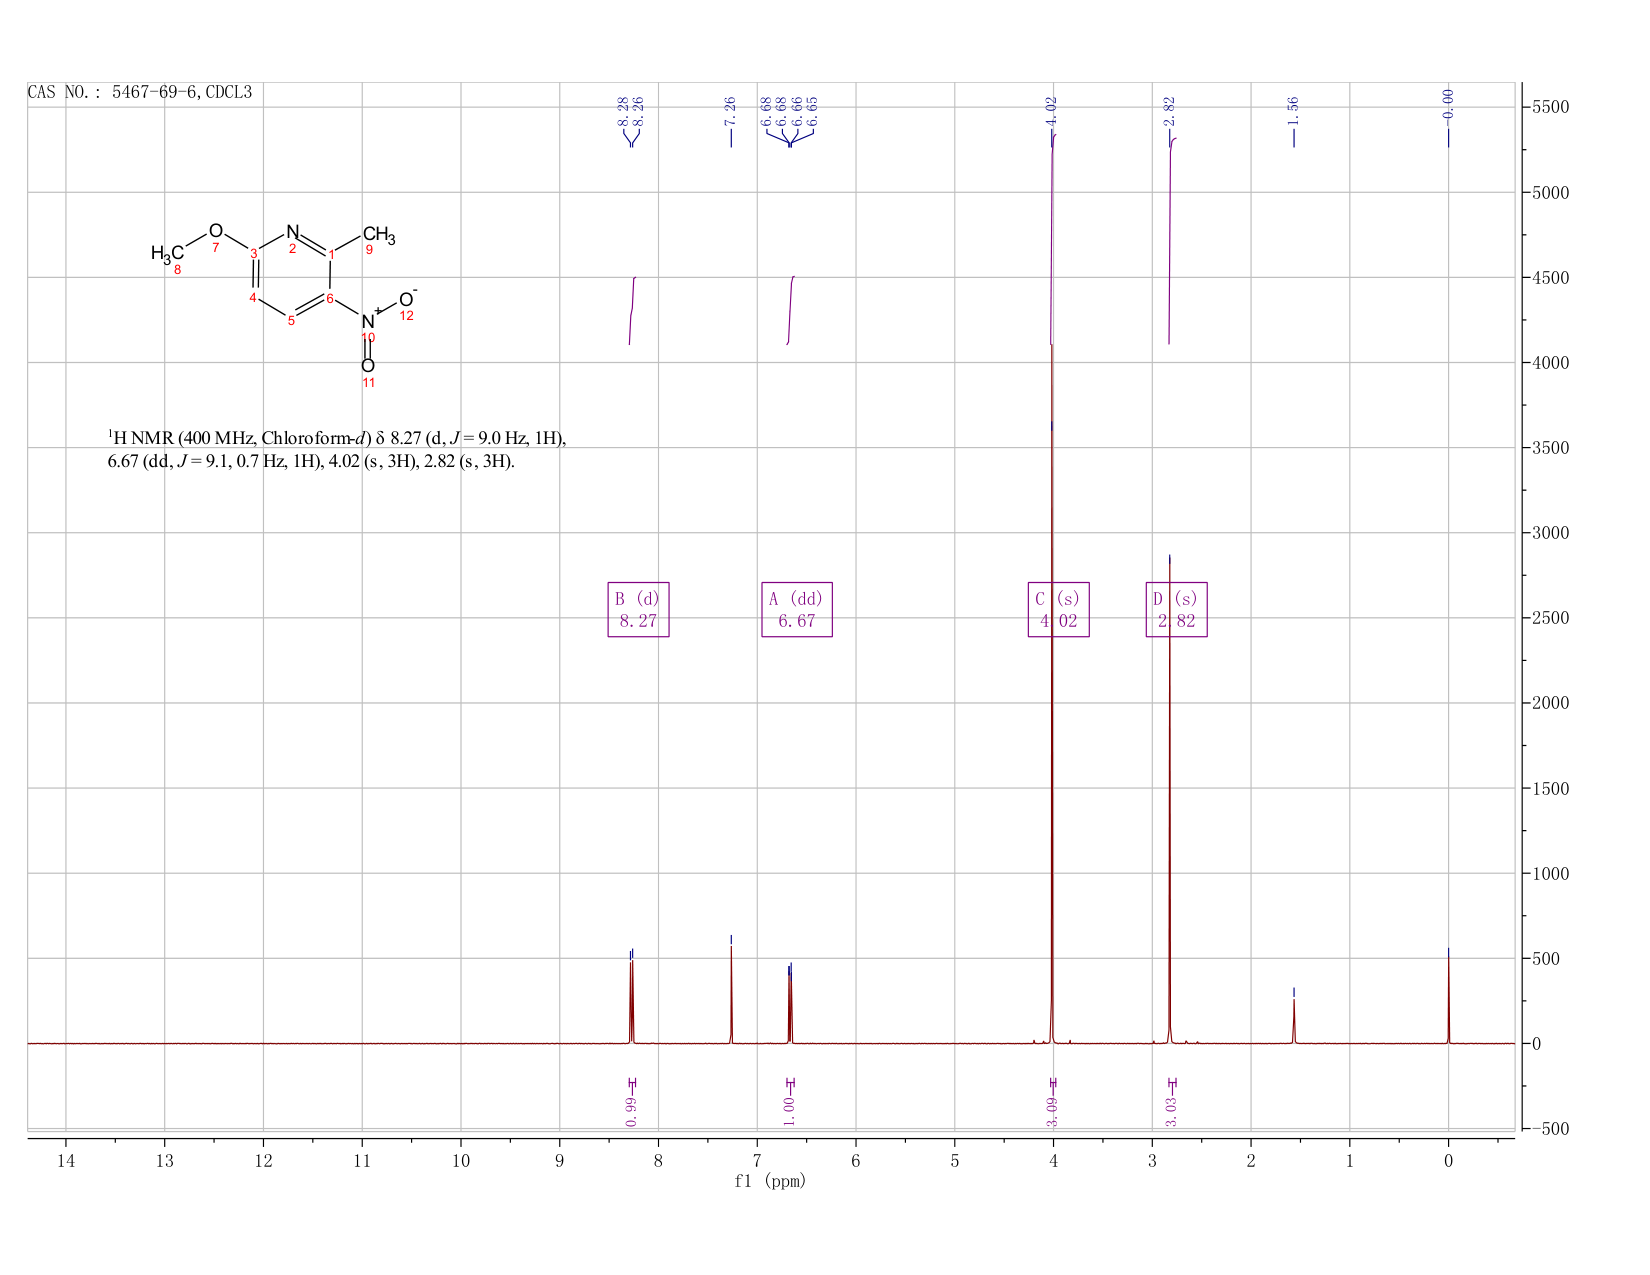The width and height of the screenshot is (1650, 1275).
Task: Click the 8.28 peak label at top
Action: (623, 110)
